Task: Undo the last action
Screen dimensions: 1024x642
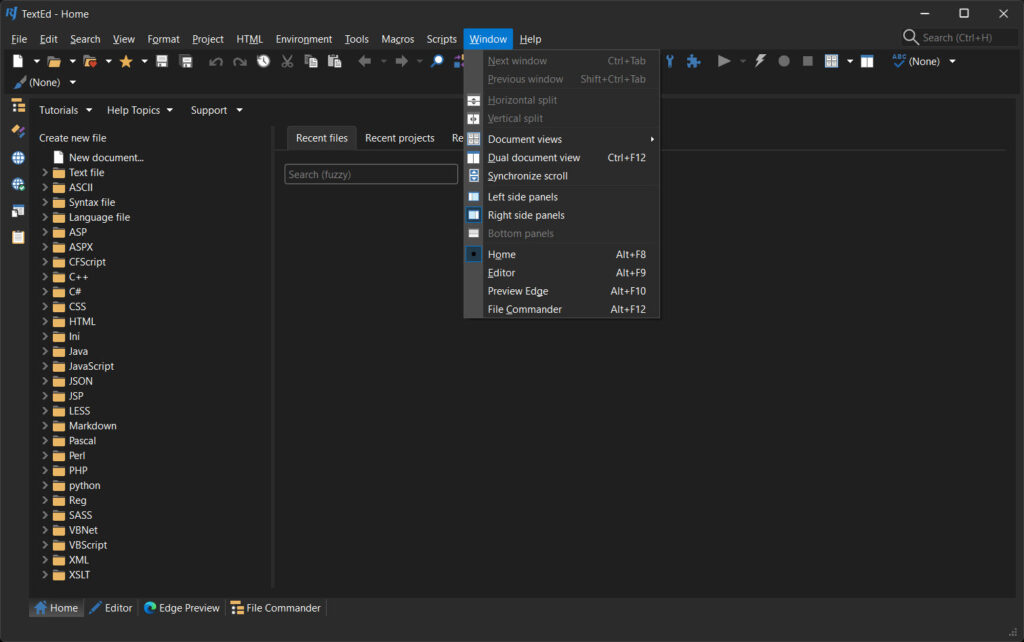Action: tap(216, 61)
